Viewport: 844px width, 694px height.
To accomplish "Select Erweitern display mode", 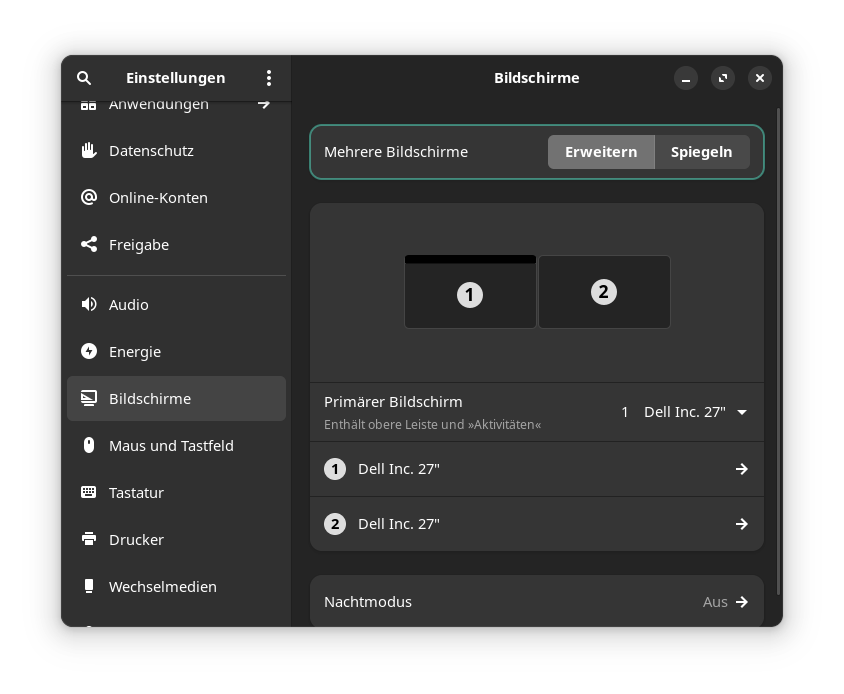I will coord(601,152).
